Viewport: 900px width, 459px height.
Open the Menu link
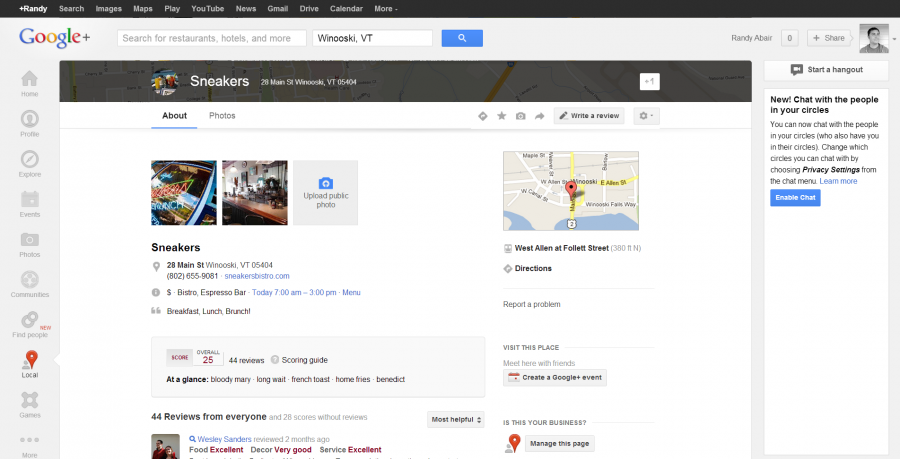point(351,293)
